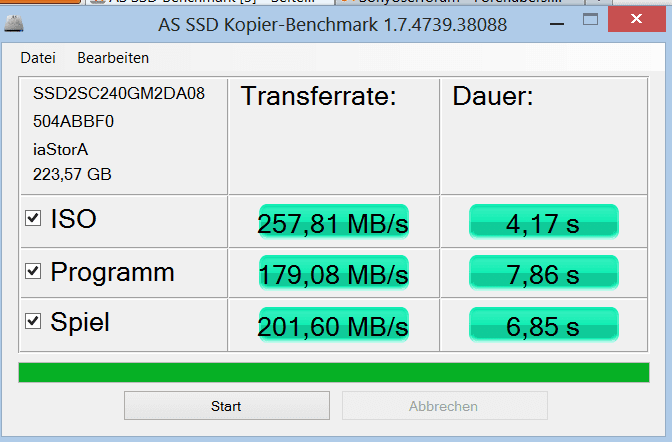
Task: Select the Programm transfer rate result
Action: pyautogui.click(x=333, y=274)
